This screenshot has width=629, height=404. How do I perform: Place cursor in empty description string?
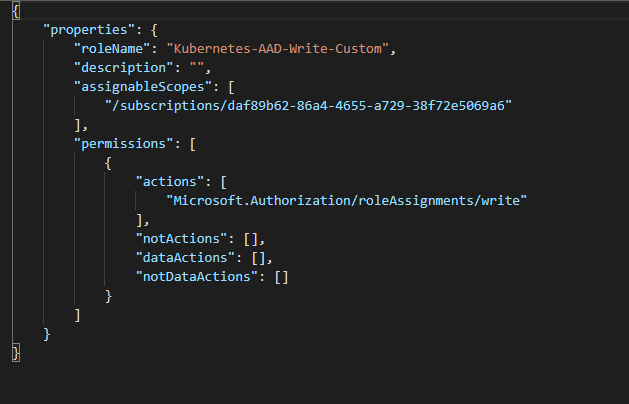point(197,68)
